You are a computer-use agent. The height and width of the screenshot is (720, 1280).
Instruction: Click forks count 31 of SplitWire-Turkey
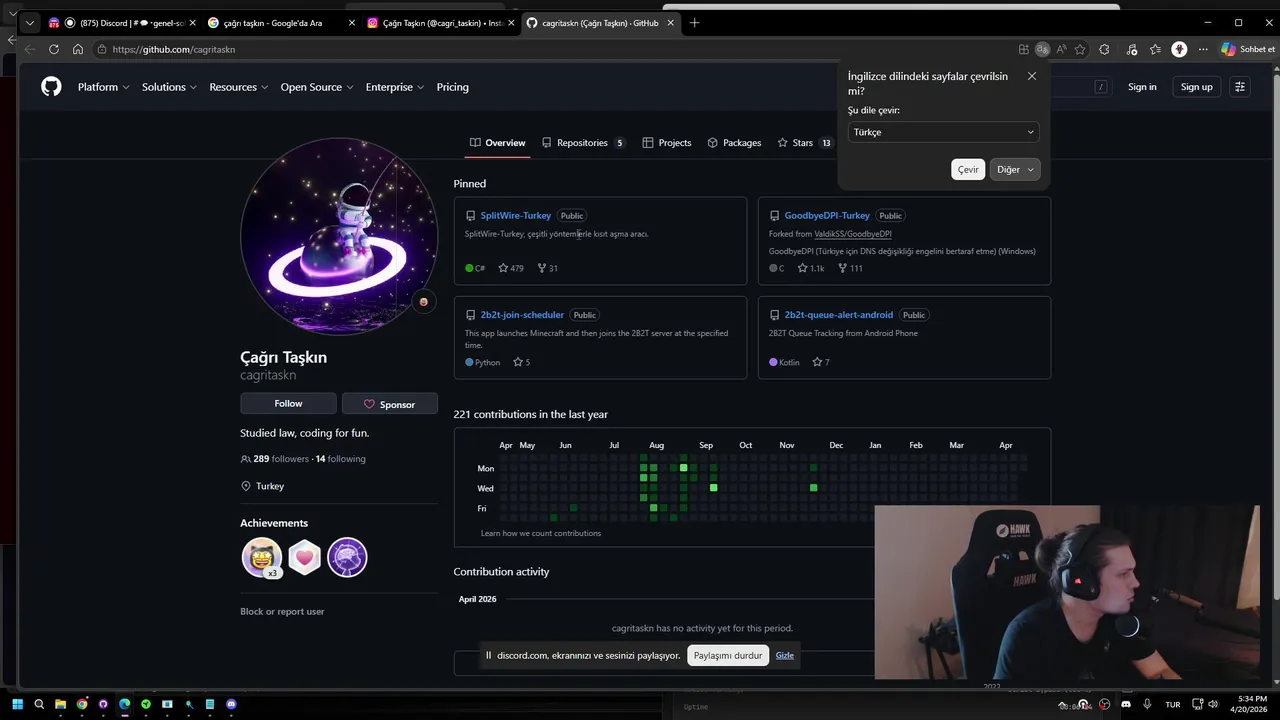[x=548, y=268]
